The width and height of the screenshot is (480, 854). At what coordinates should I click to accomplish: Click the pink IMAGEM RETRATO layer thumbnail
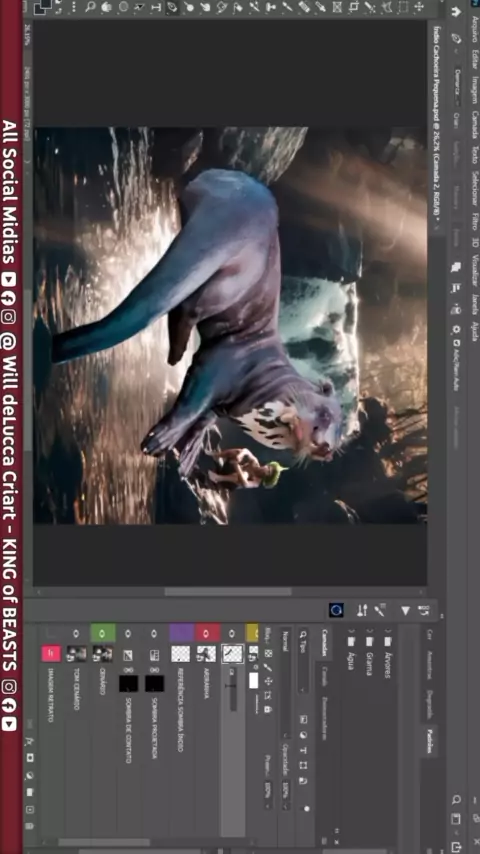(x=51, y=652)
